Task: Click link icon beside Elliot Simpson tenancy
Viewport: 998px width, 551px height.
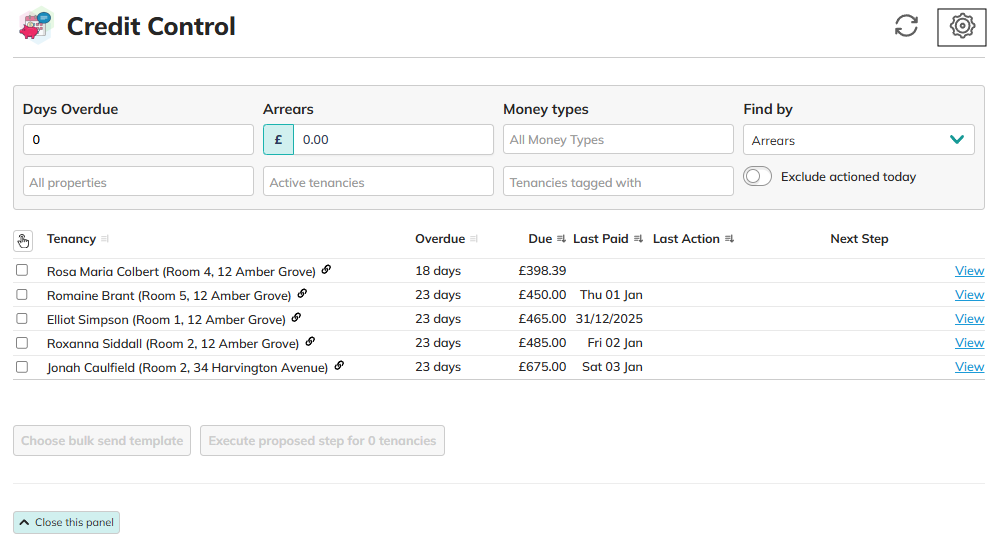Action: [296, 318]
